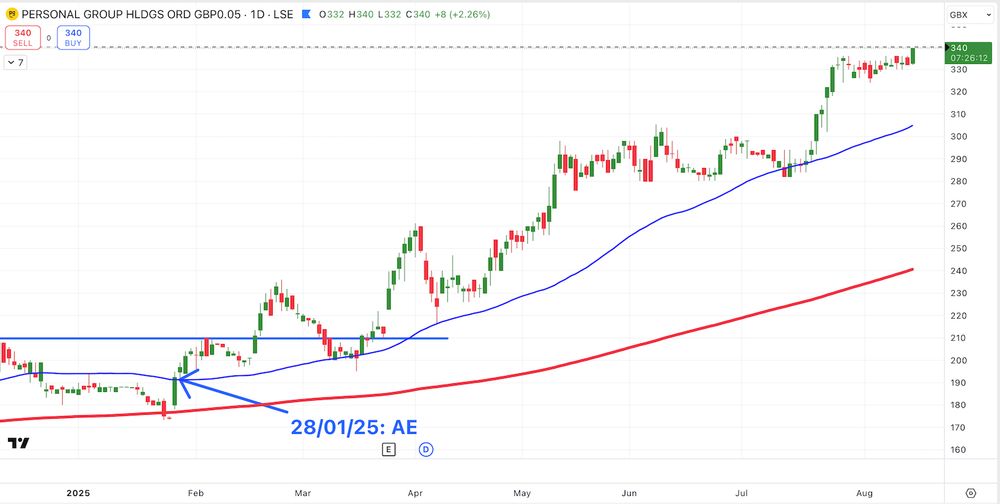Click the spread value 0 between buttons
This screenshot has width=1000, height=504.
pyautogui.click(x=48, y=38)
